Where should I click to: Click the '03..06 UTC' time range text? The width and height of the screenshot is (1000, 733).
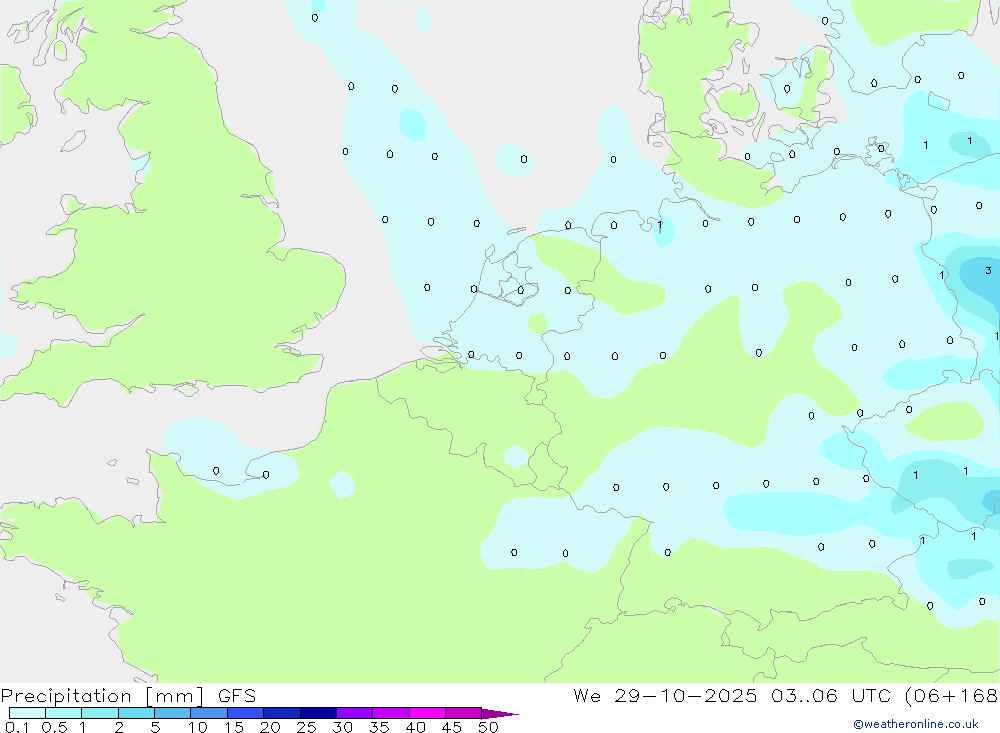(x=831, y=696)
